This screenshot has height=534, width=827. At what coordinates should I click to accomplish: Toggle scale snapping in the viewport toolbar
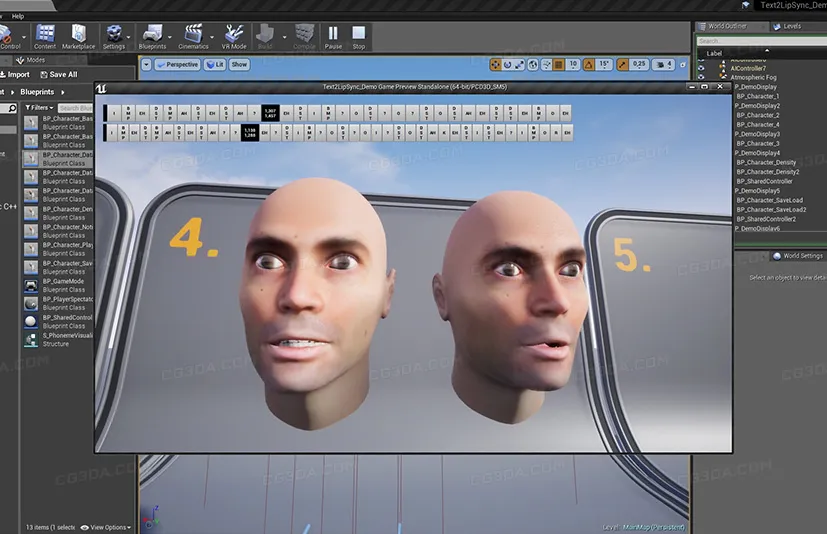[622, 65]
